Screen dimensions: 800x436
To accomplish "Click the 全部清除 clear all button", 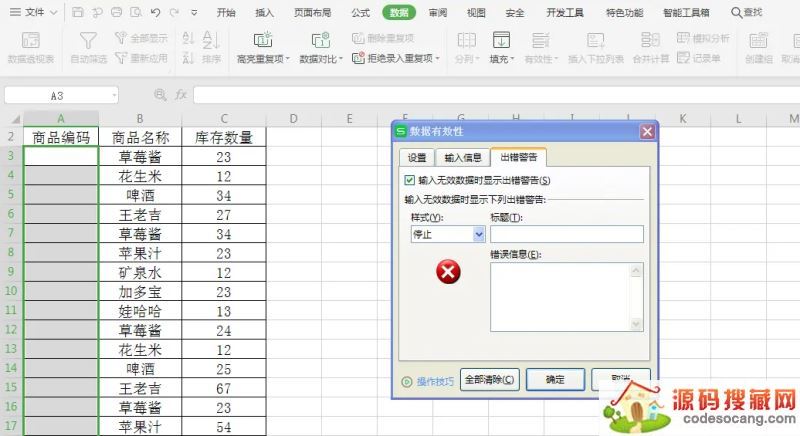I will tap(490, 380).
